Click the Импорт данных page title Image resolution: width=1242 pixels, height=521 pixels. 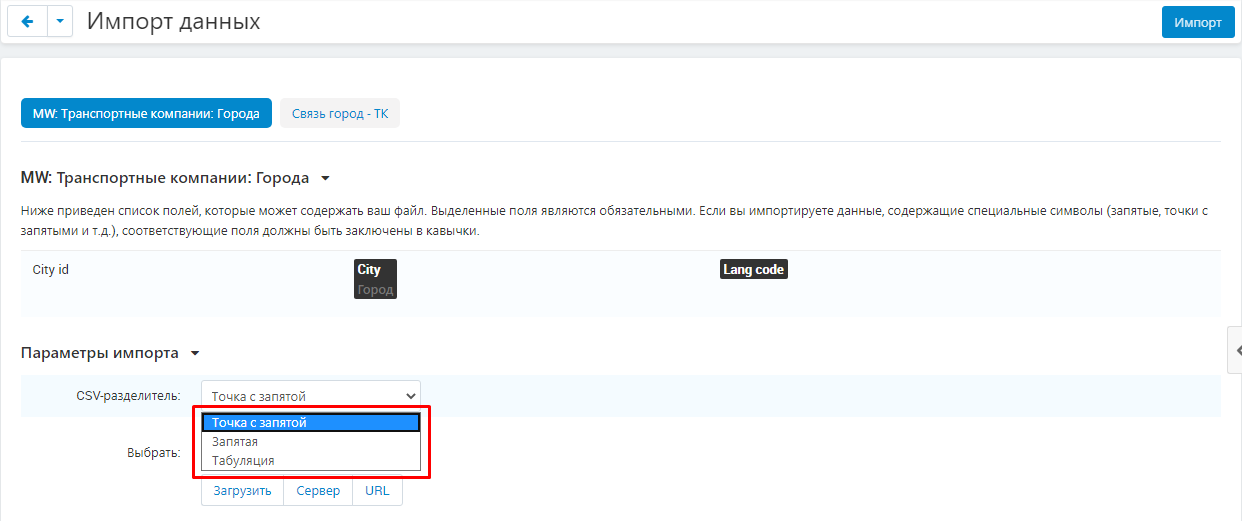tap(173, 22)
